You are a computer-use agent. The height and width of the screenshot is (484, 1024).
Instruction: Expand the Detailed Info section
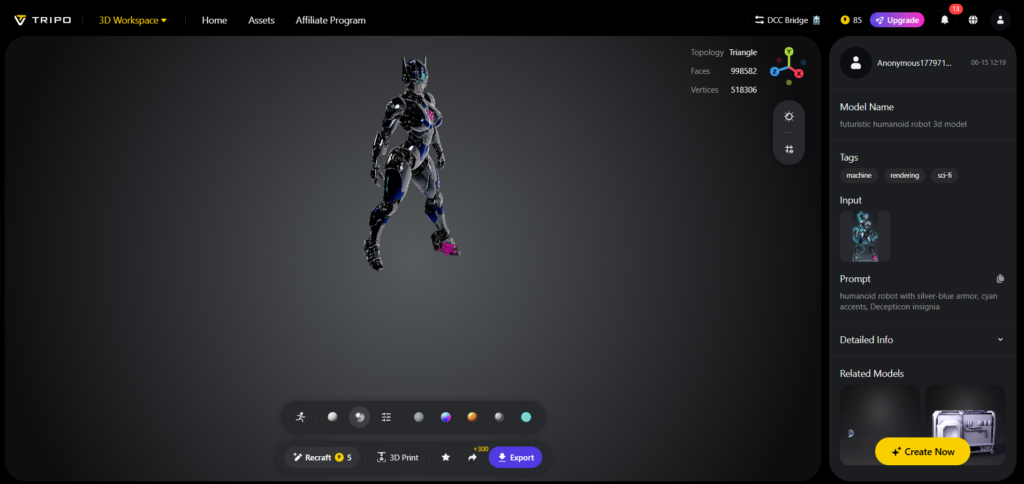click(922, 340)
